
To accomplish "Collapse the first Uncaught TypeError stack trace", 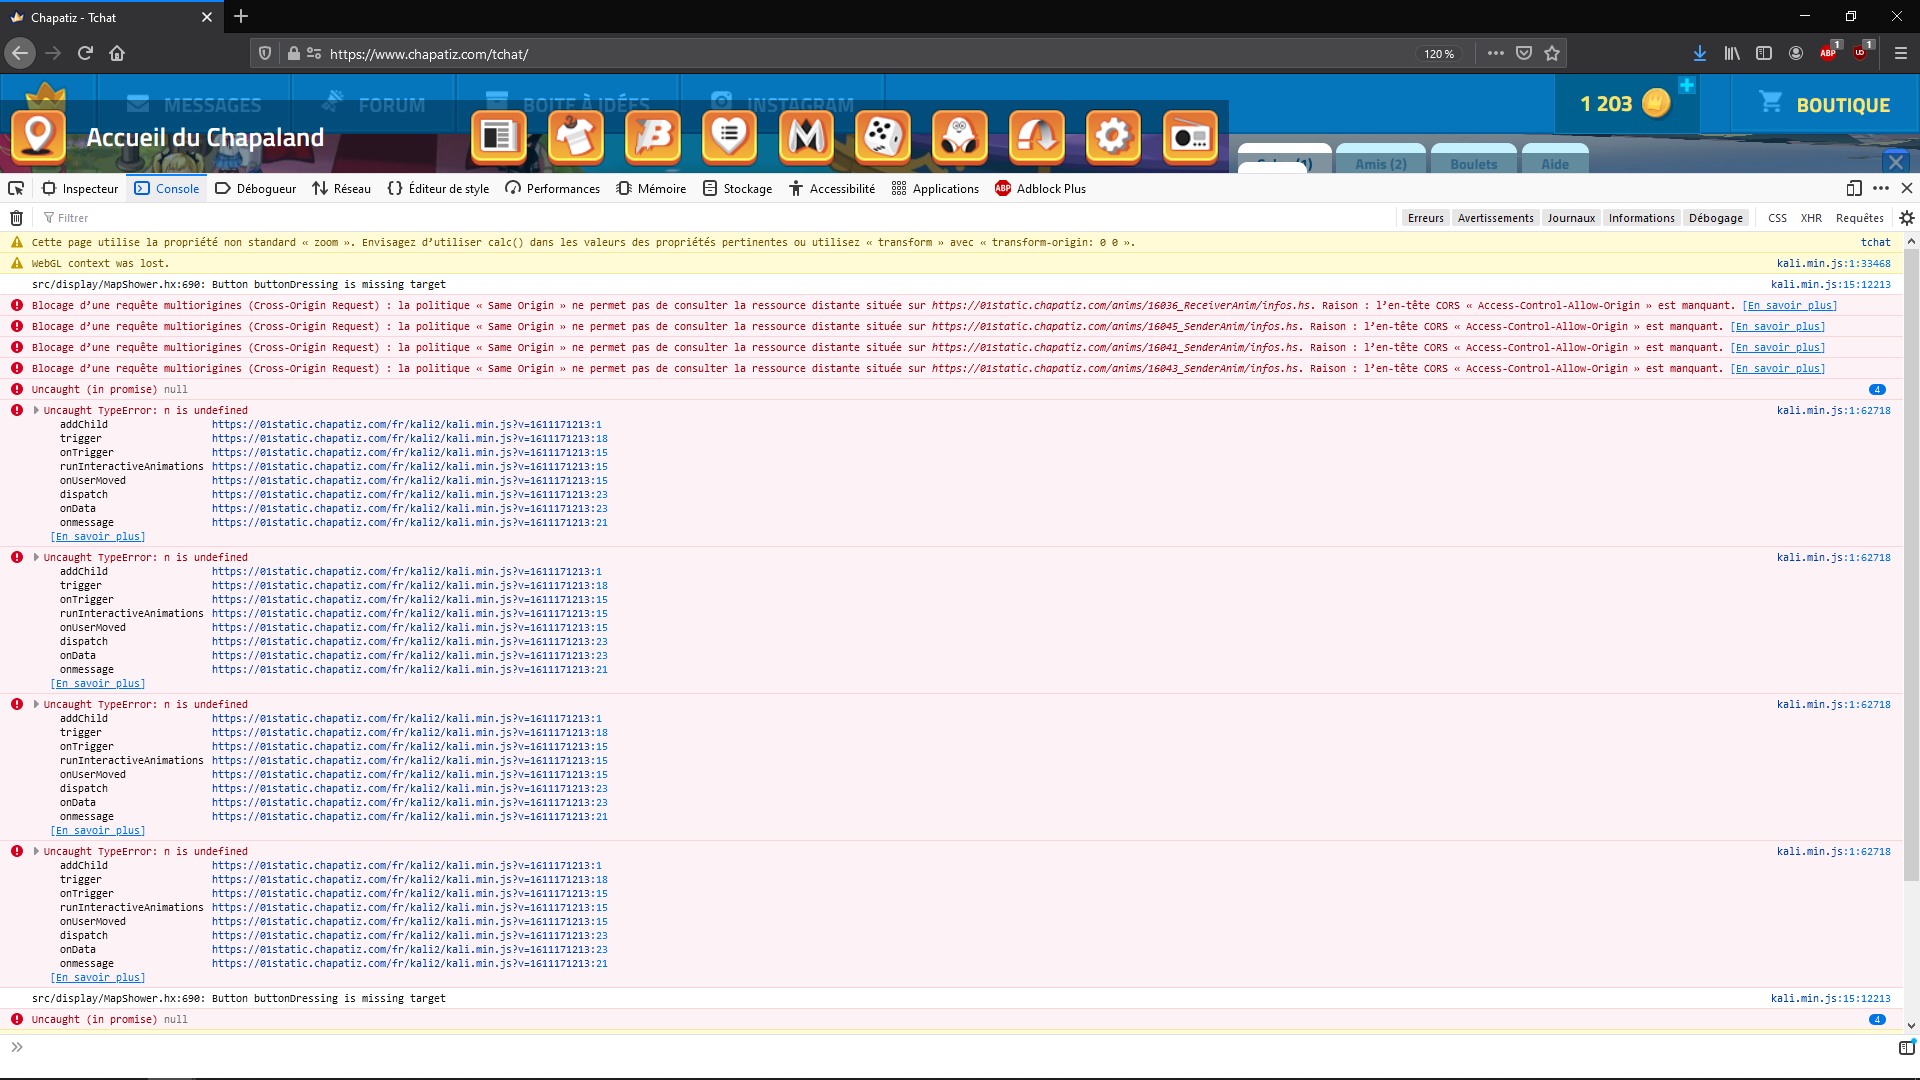I will 36,410.
